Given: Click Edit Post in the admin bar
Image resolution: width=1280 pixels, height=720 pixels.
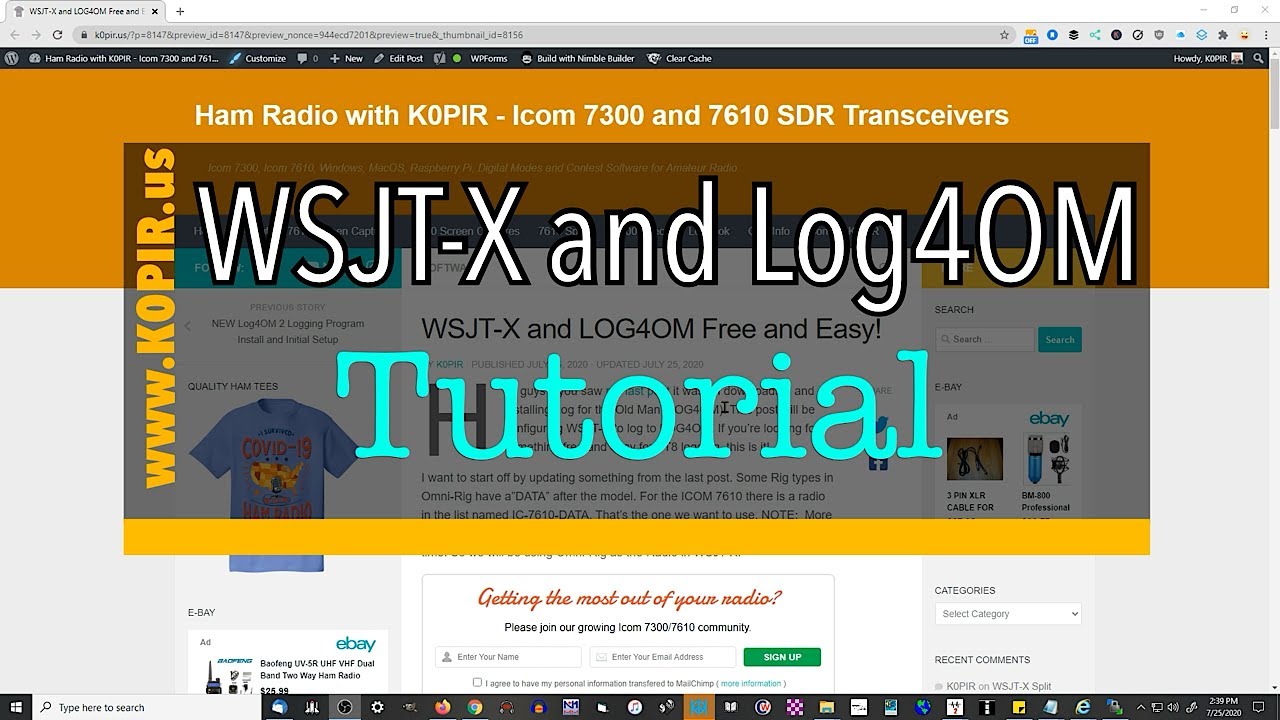Looking at the screenshot, I should 398,59.
